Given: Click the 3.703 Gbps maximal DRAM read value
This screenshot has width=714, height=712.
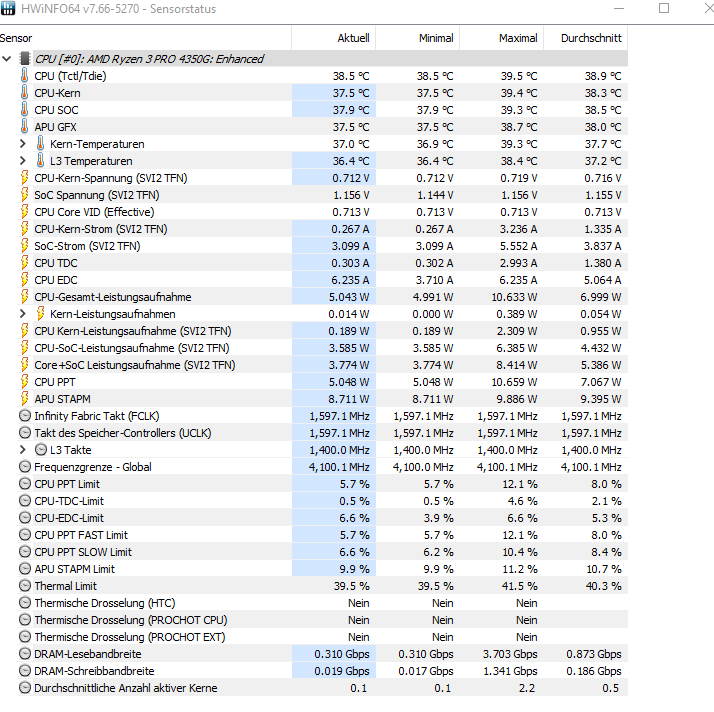Looking at the screenshot, I should (x=510, y=654).
